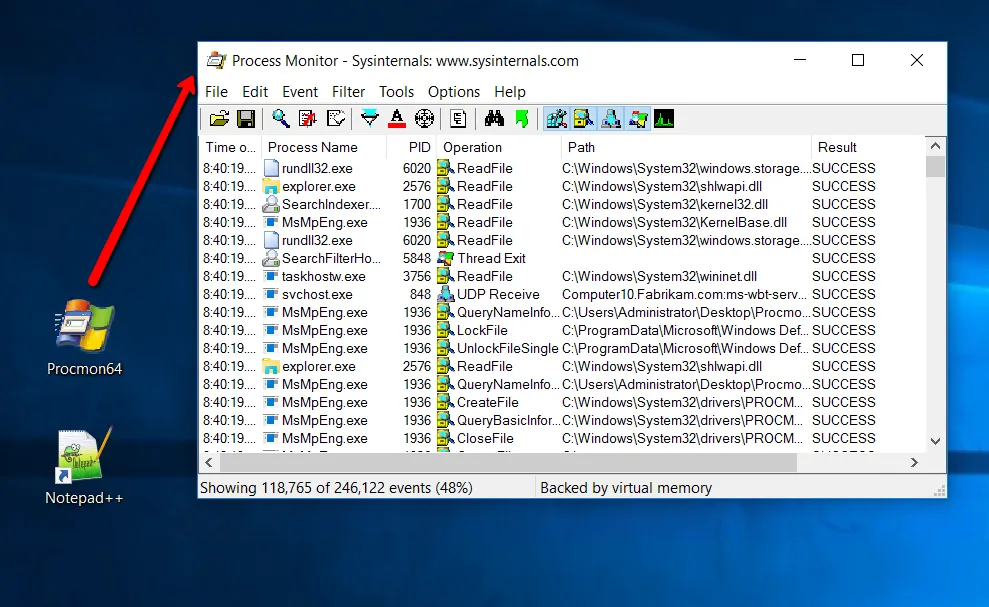Open the Filter menu
989x607 pixels.
click(x=348, y=92)
